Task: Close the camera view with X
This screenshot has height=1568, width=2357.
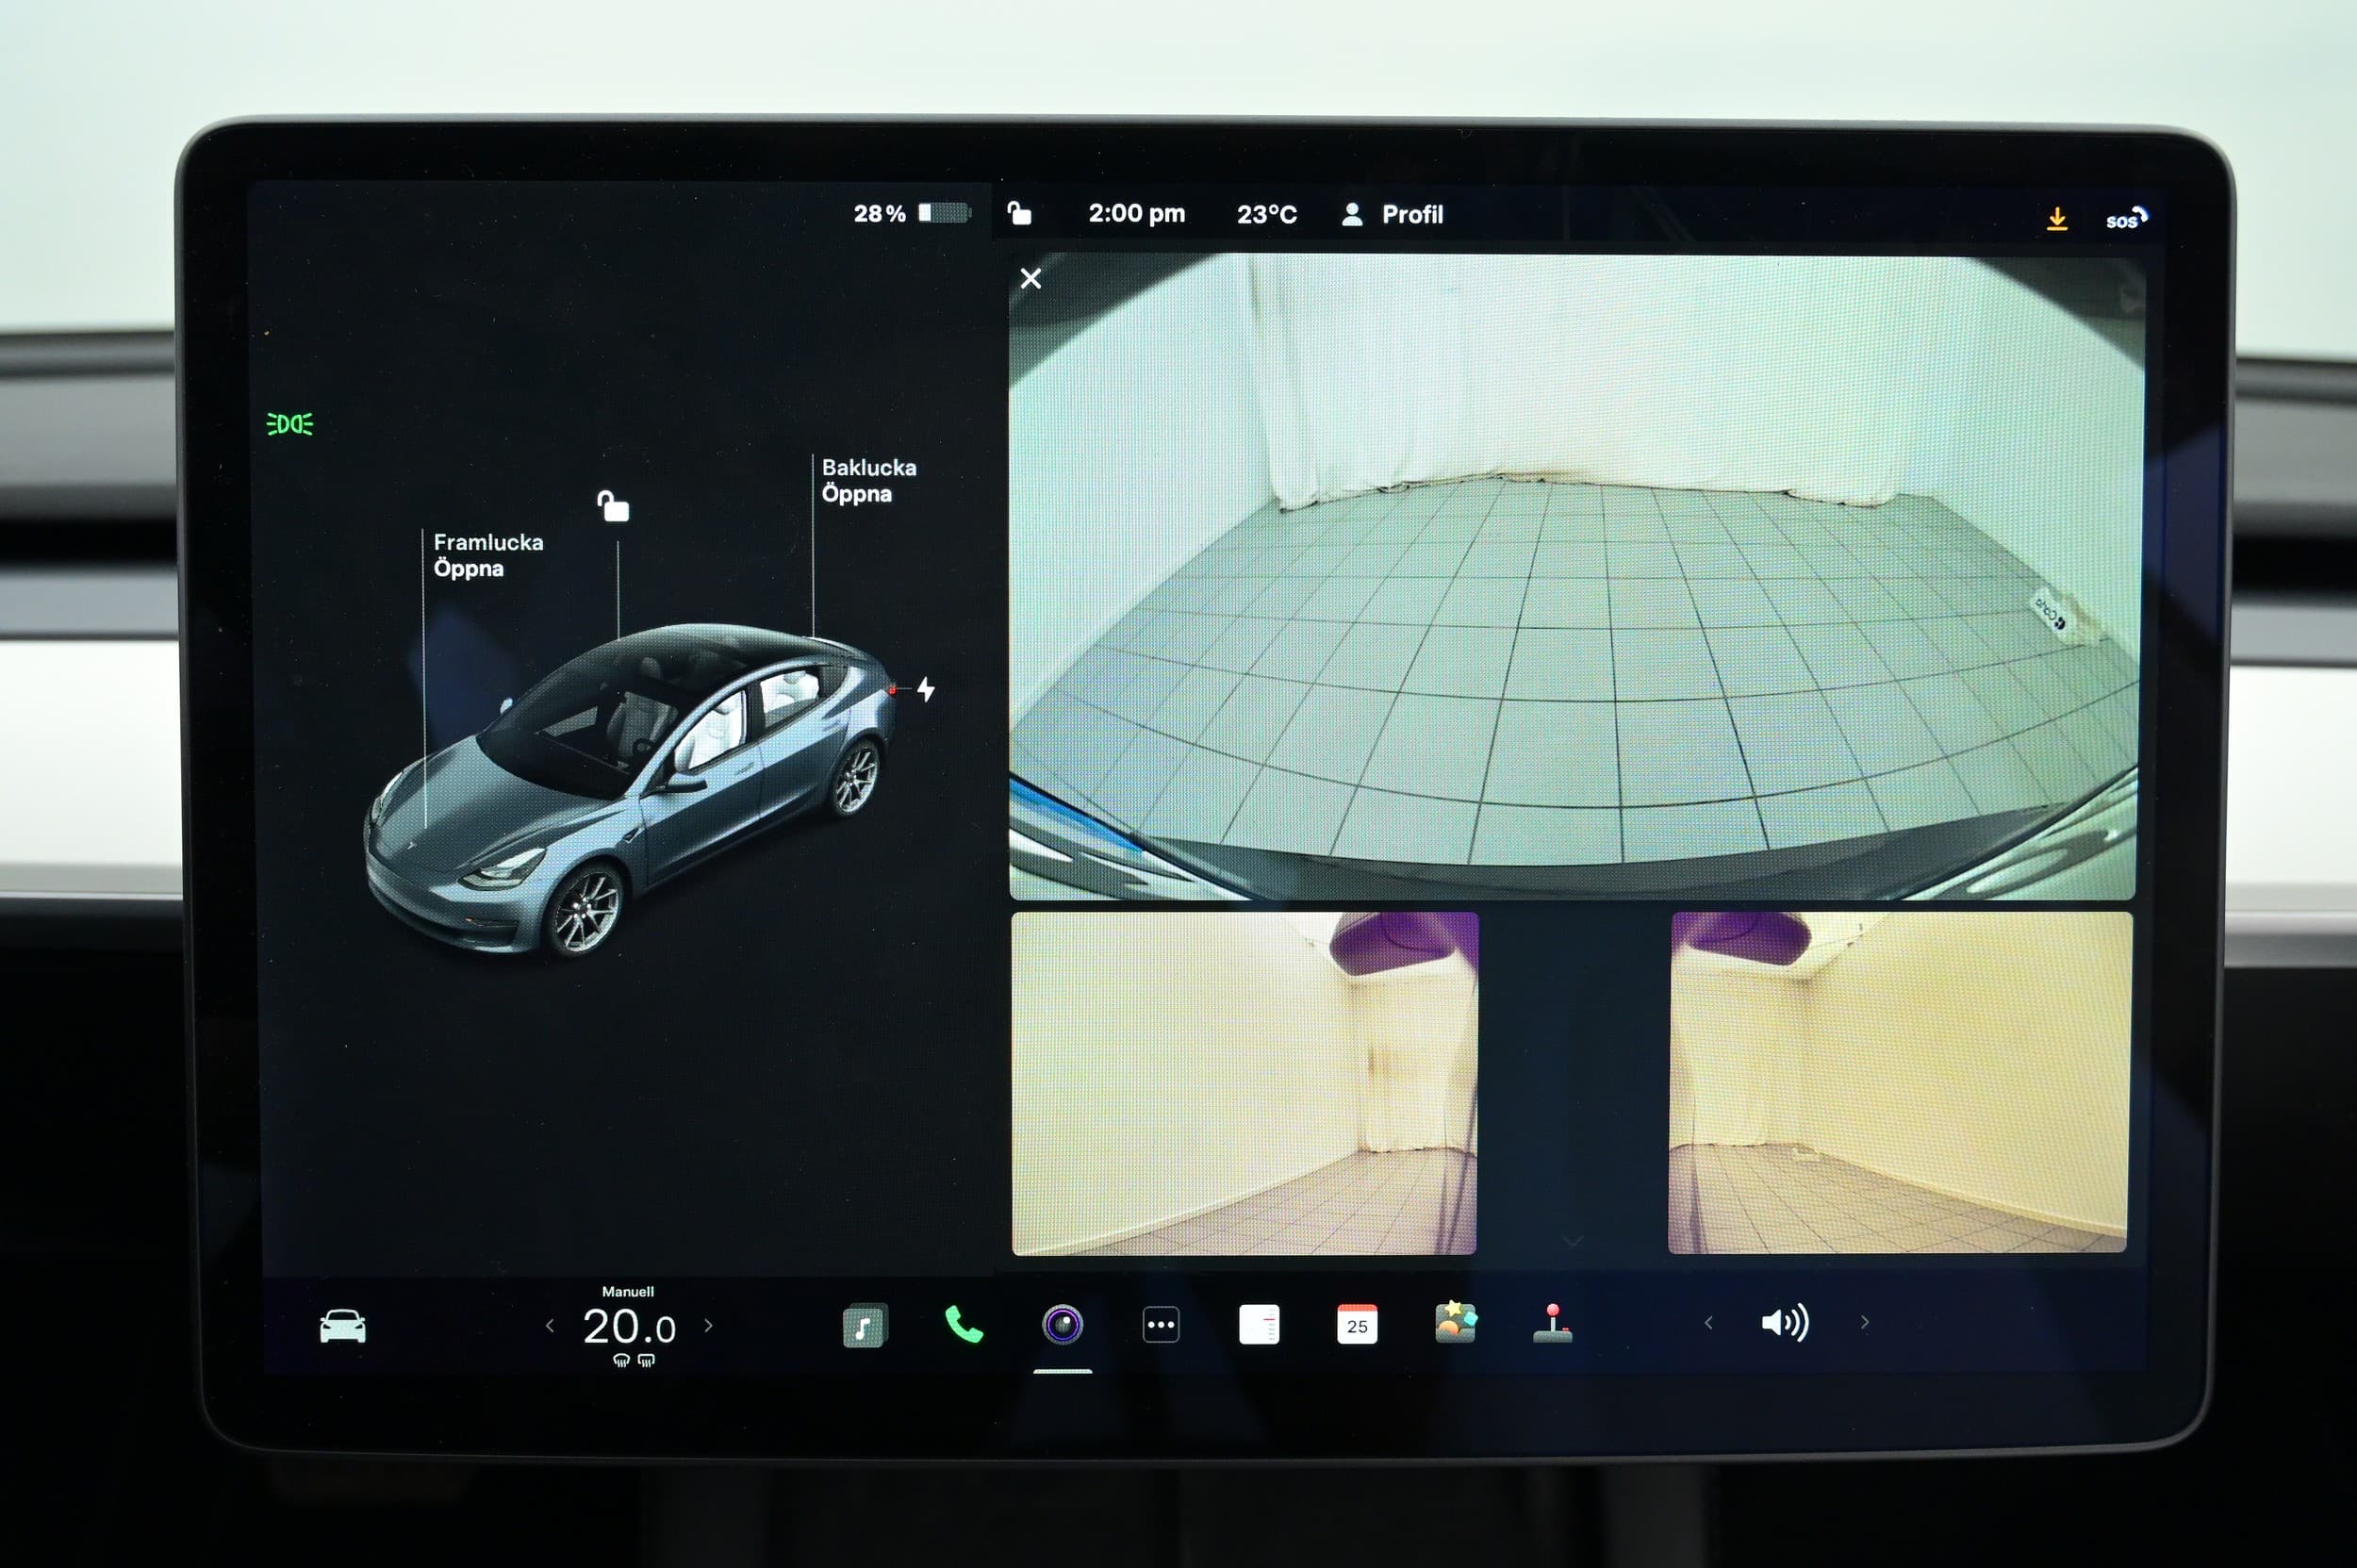Action: click(x=1031, y=278)
